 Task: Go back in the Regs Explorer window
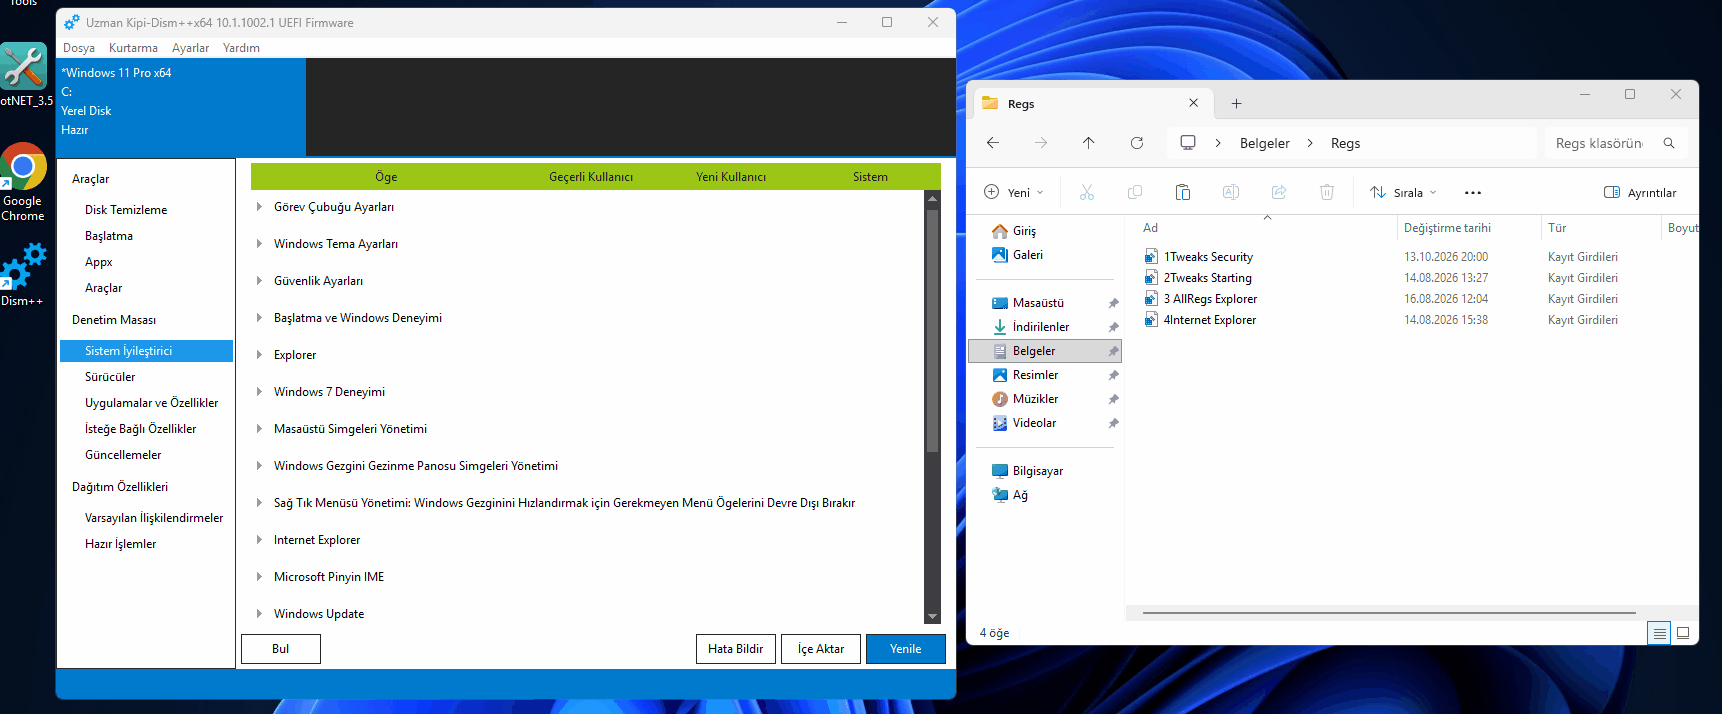993,143
